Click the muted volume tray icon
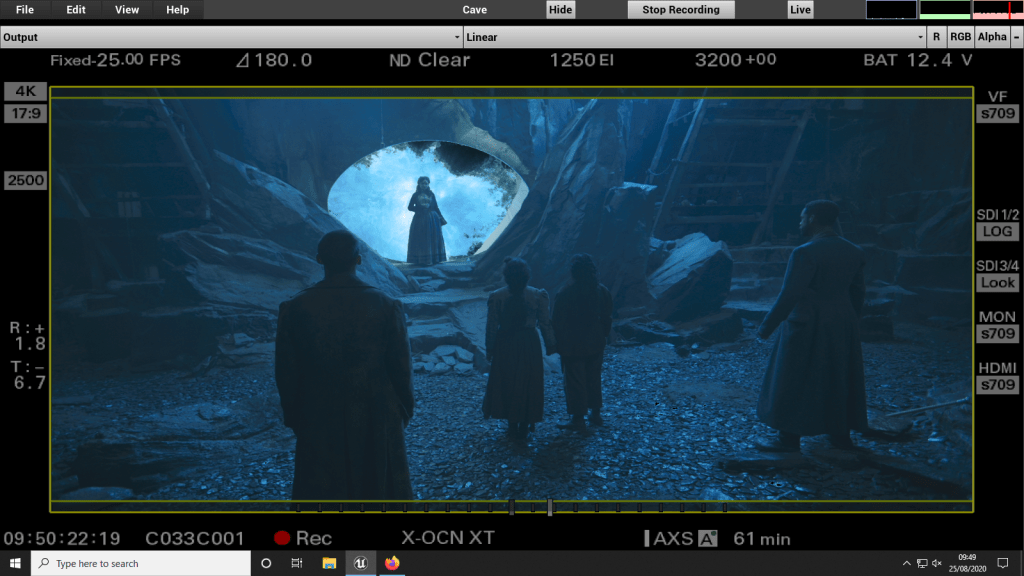Screen dimensions: 1024x576 click(939, 563)
